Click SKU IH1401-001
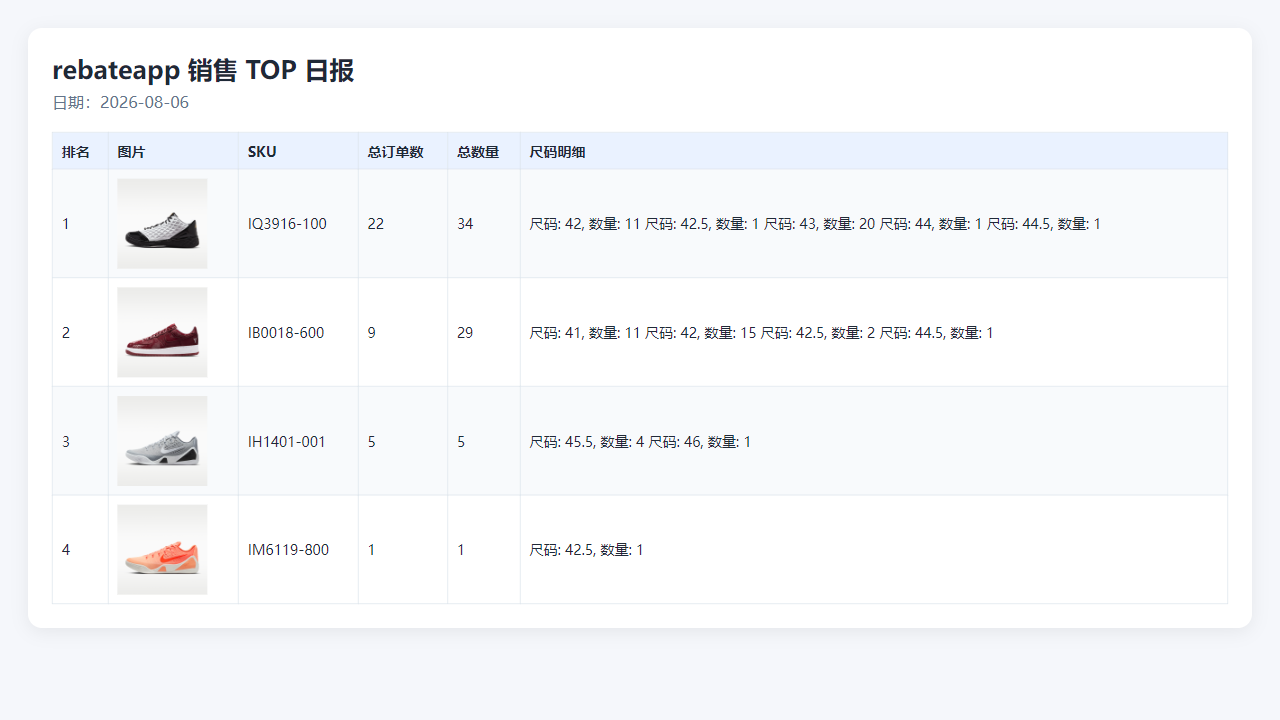This screenshot has width=1280, height=720. [x=287, y=441]
